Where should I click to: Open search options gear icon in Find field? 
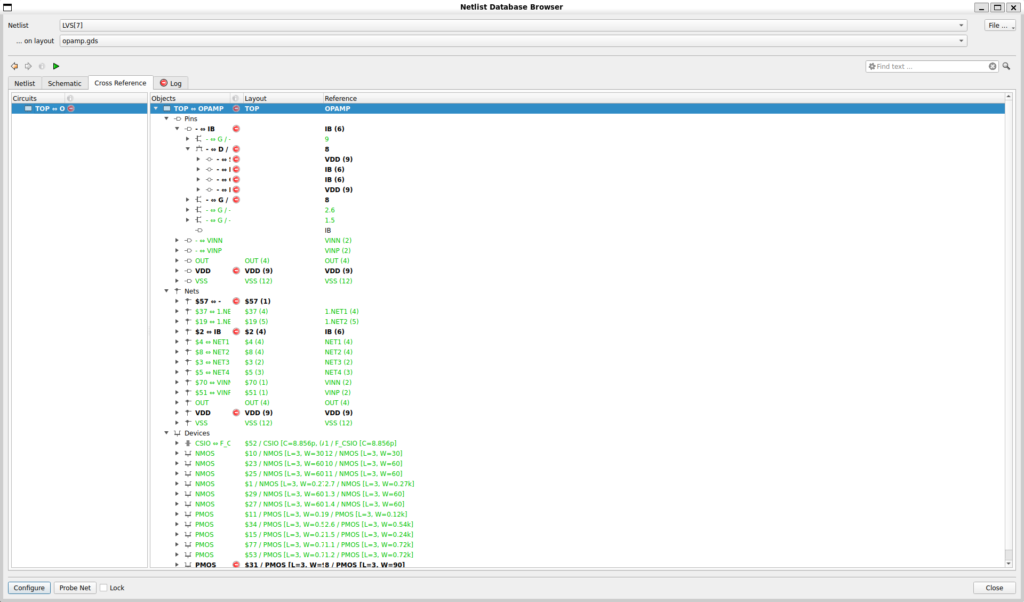pos(871,66)
